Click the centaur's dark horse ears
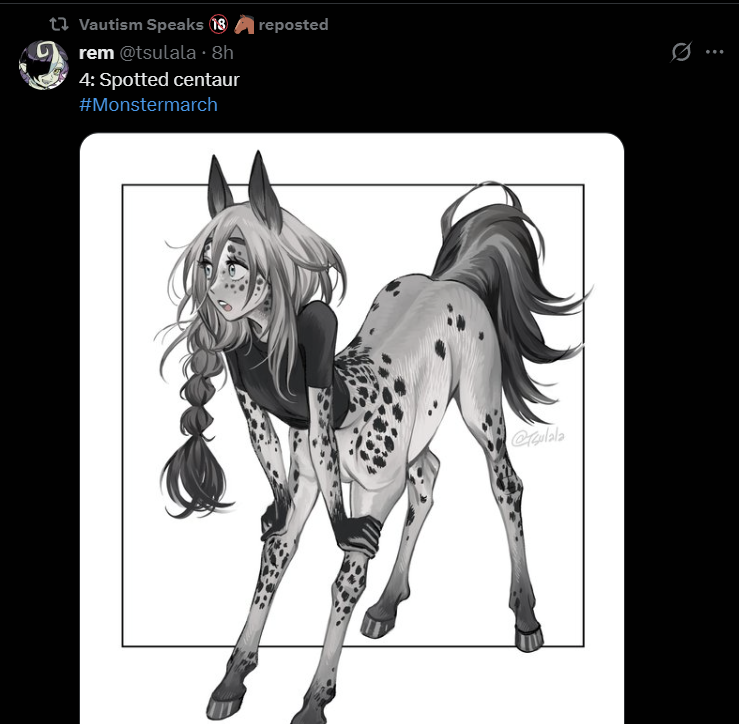This screenshot has width=739, height=724. tap(245, 189)
